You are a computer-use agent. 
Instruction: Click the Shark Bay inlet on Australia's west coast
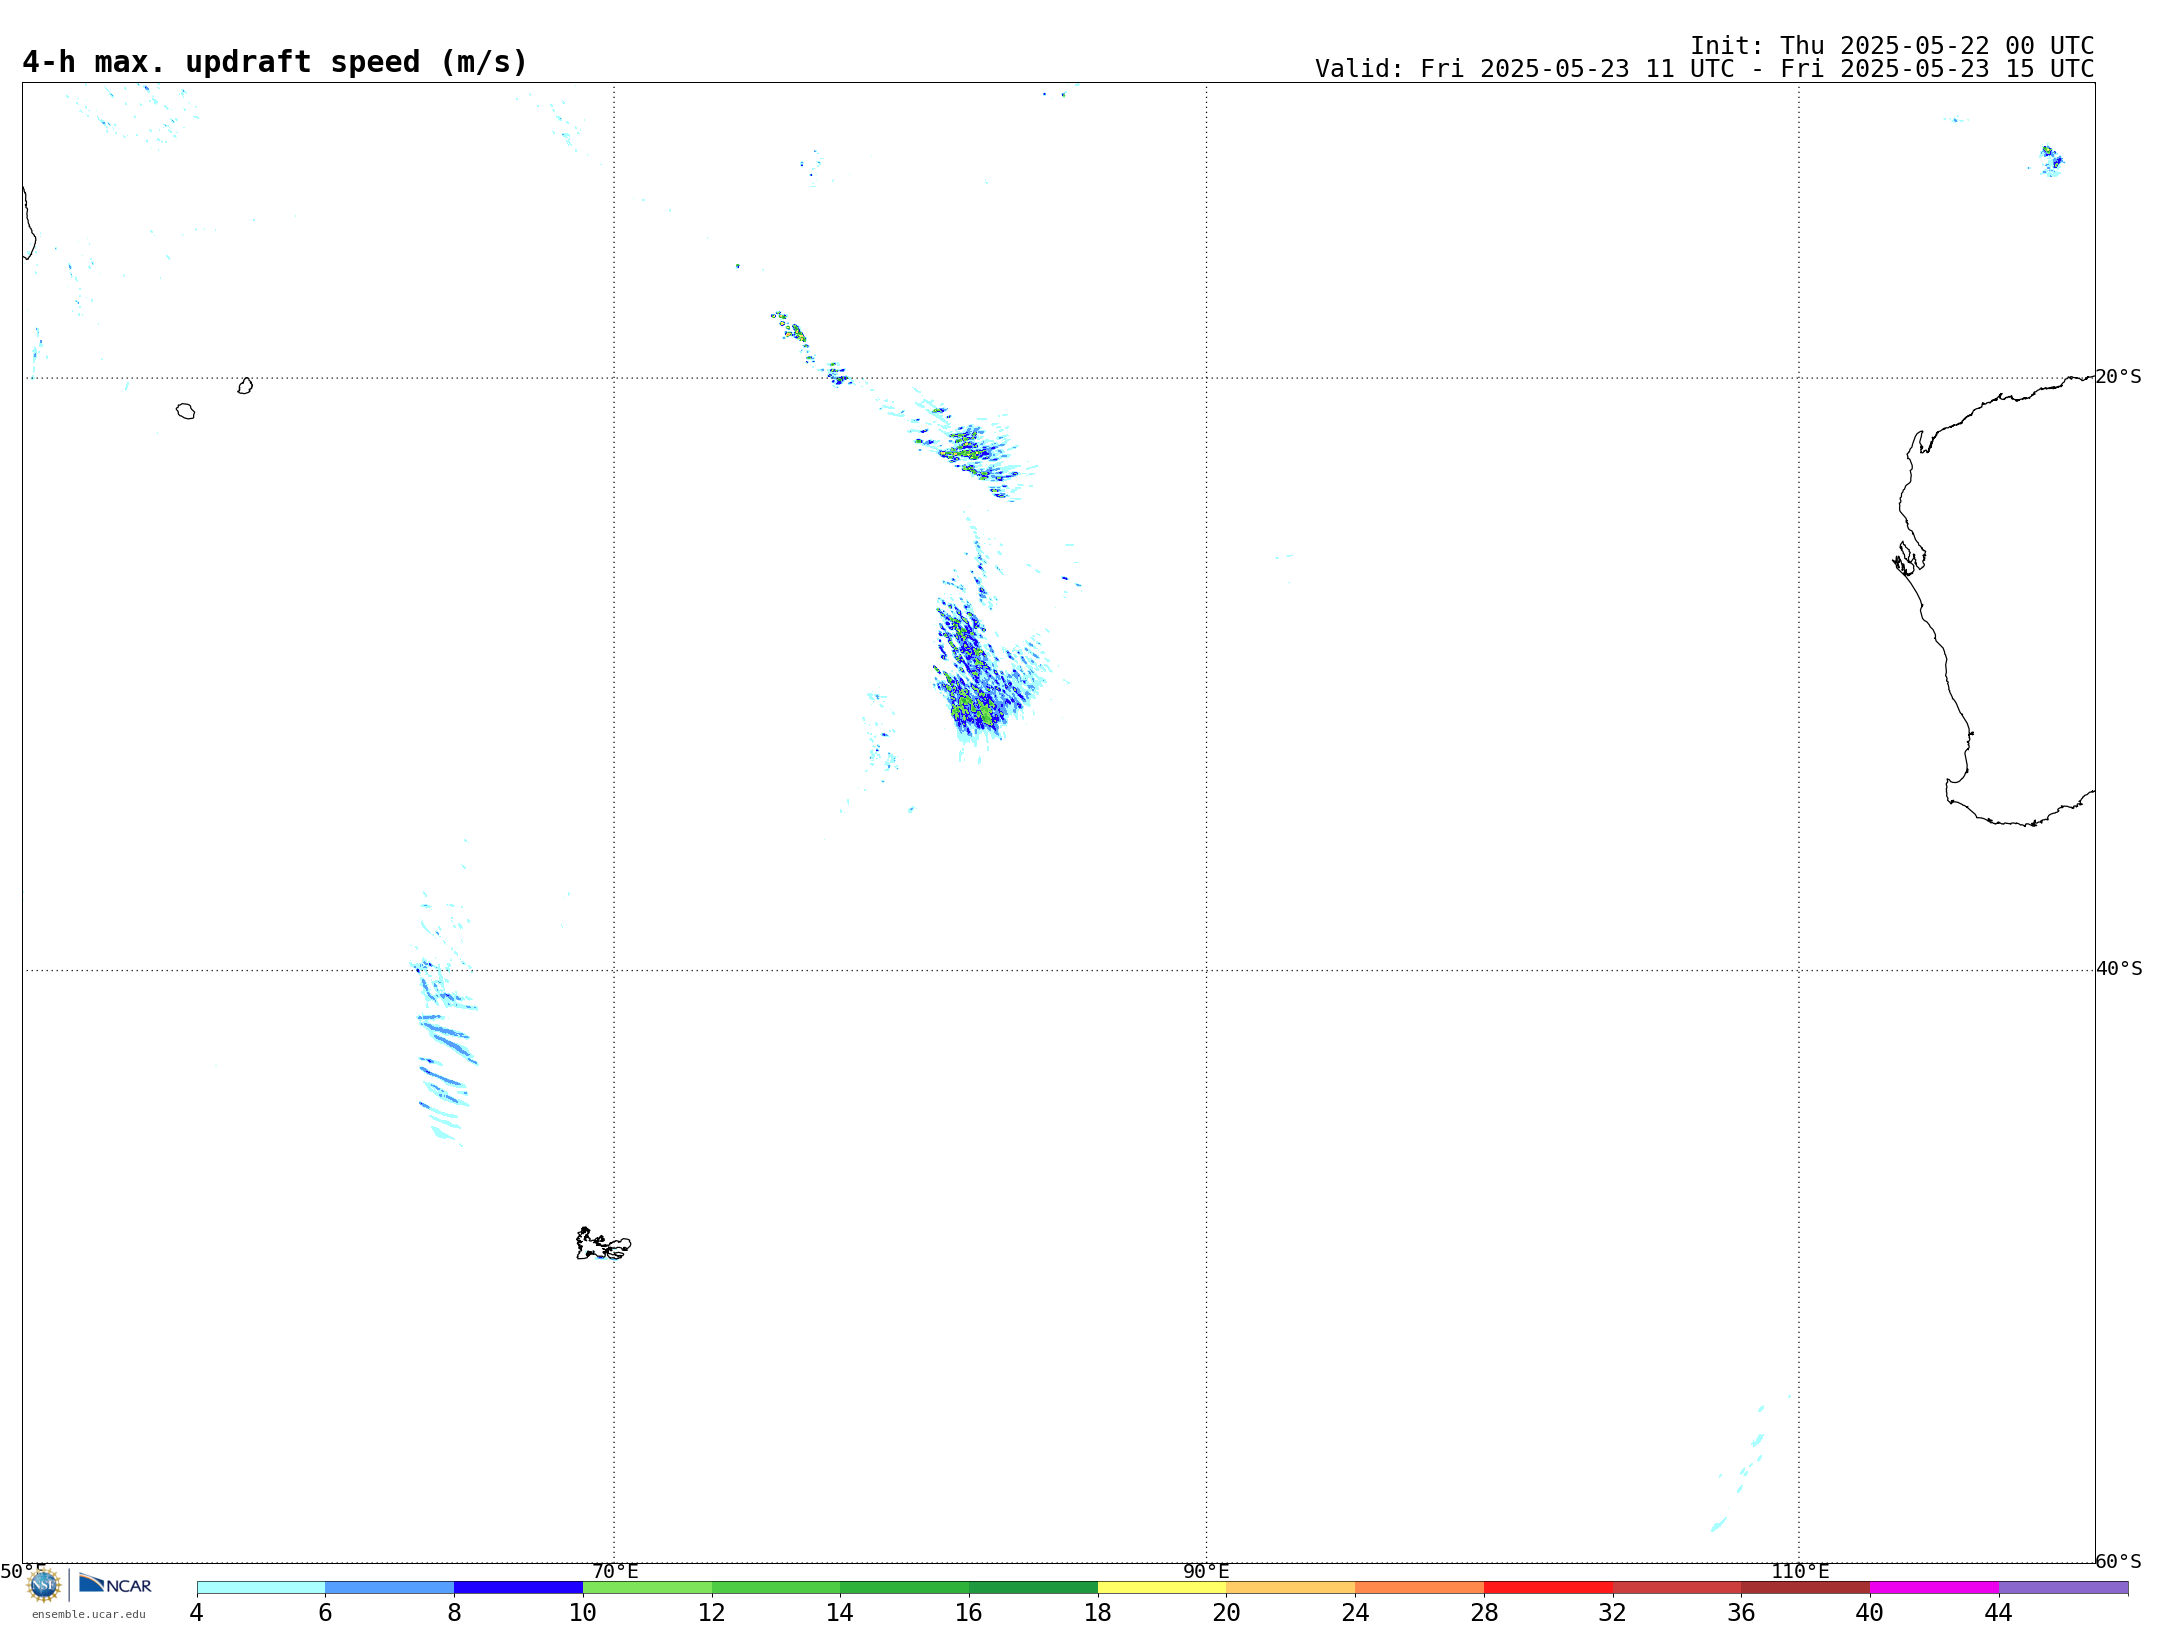point(1909,558)
